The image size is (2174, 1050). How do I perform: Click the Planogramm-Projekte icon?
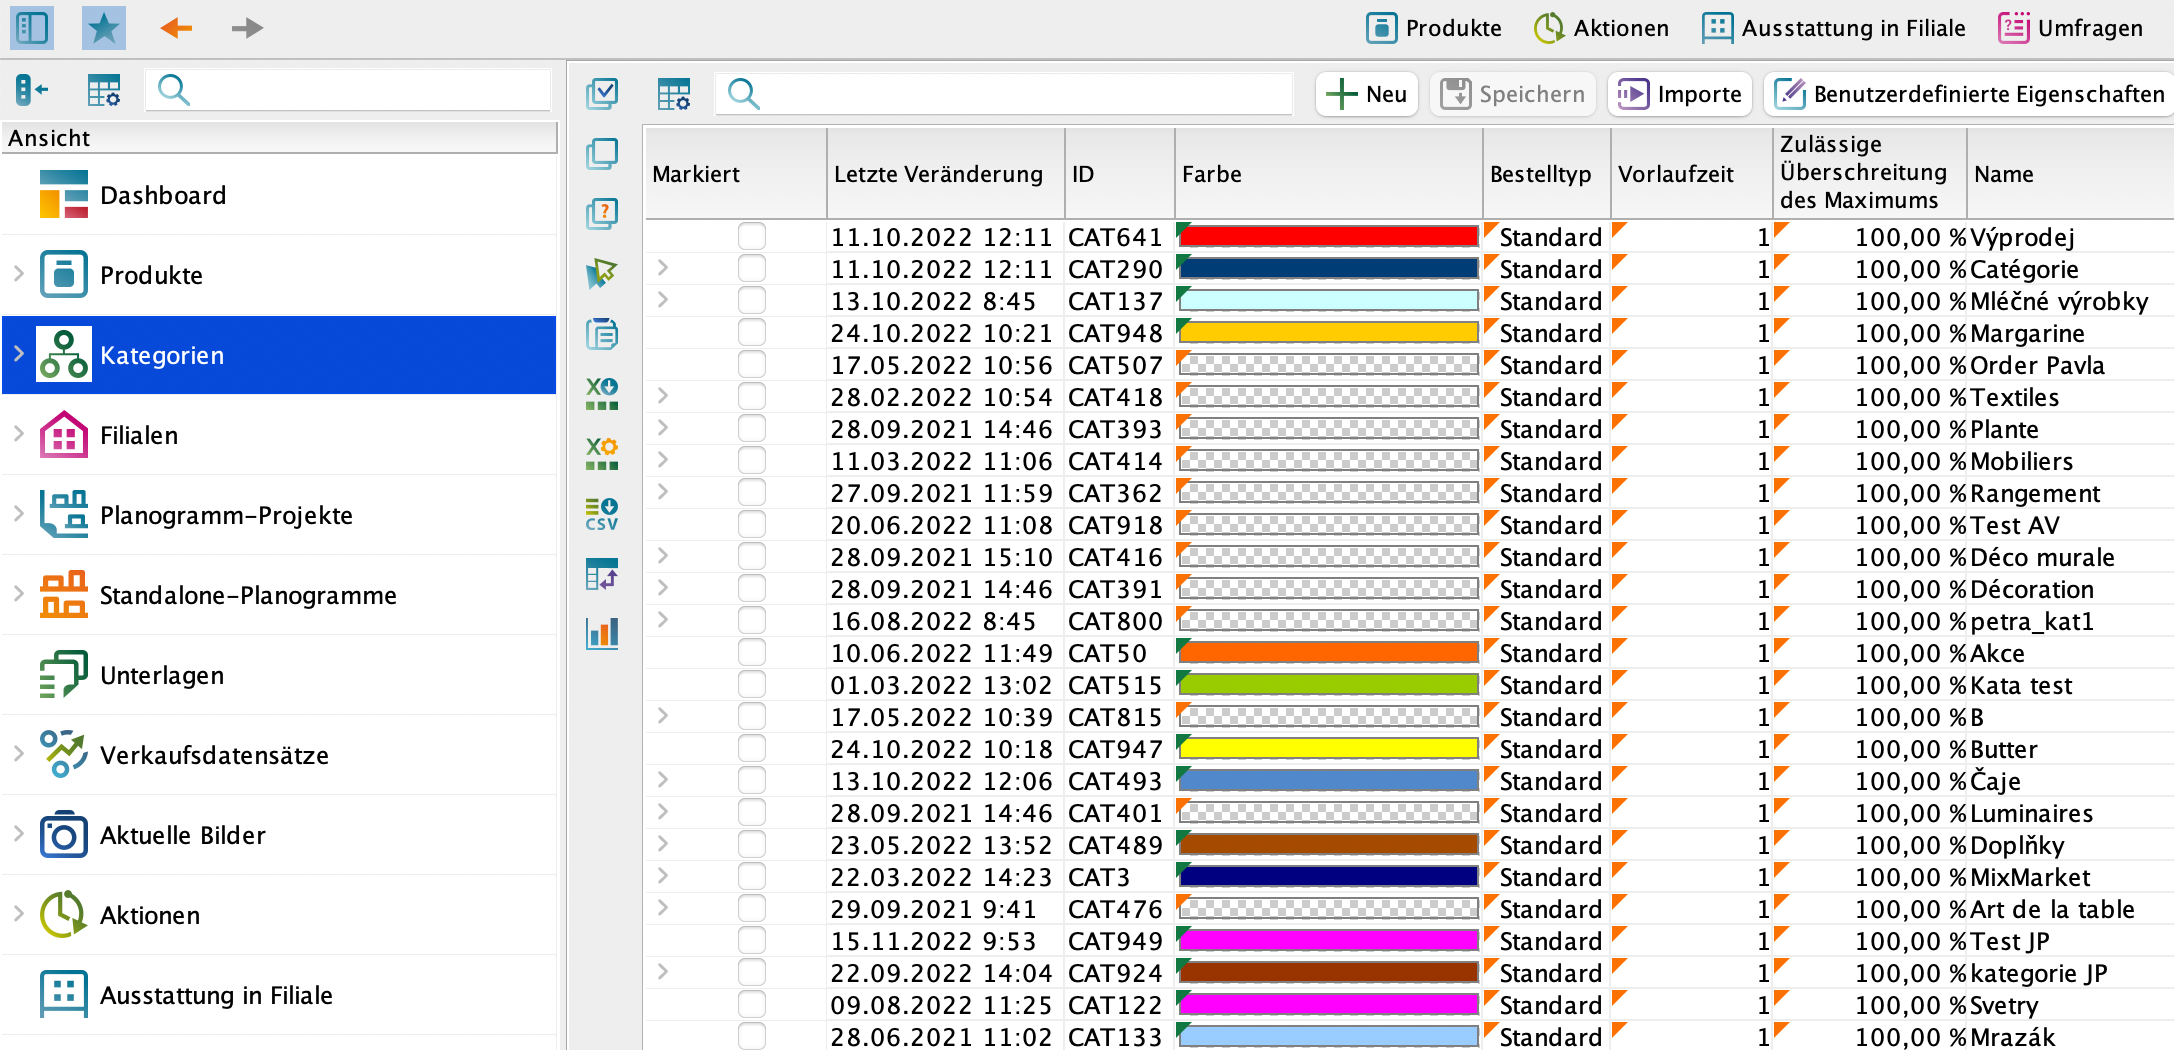[x=64, y=514]
